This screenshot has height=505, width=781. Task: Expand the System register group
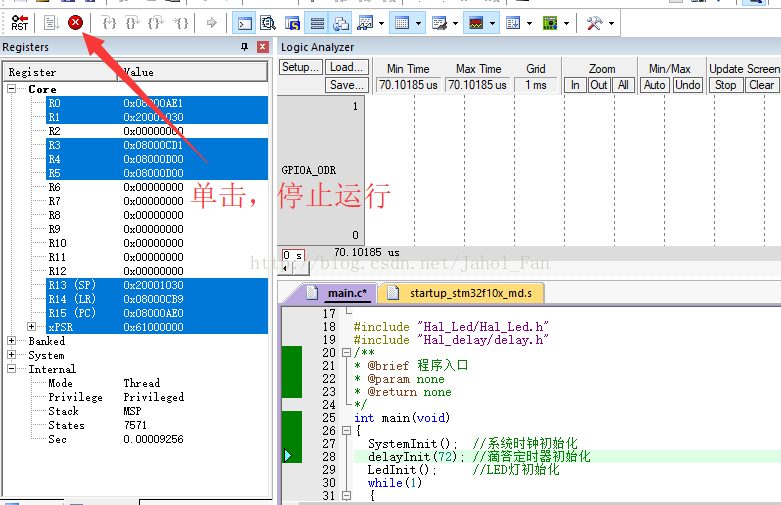click(x=11, y=355)
